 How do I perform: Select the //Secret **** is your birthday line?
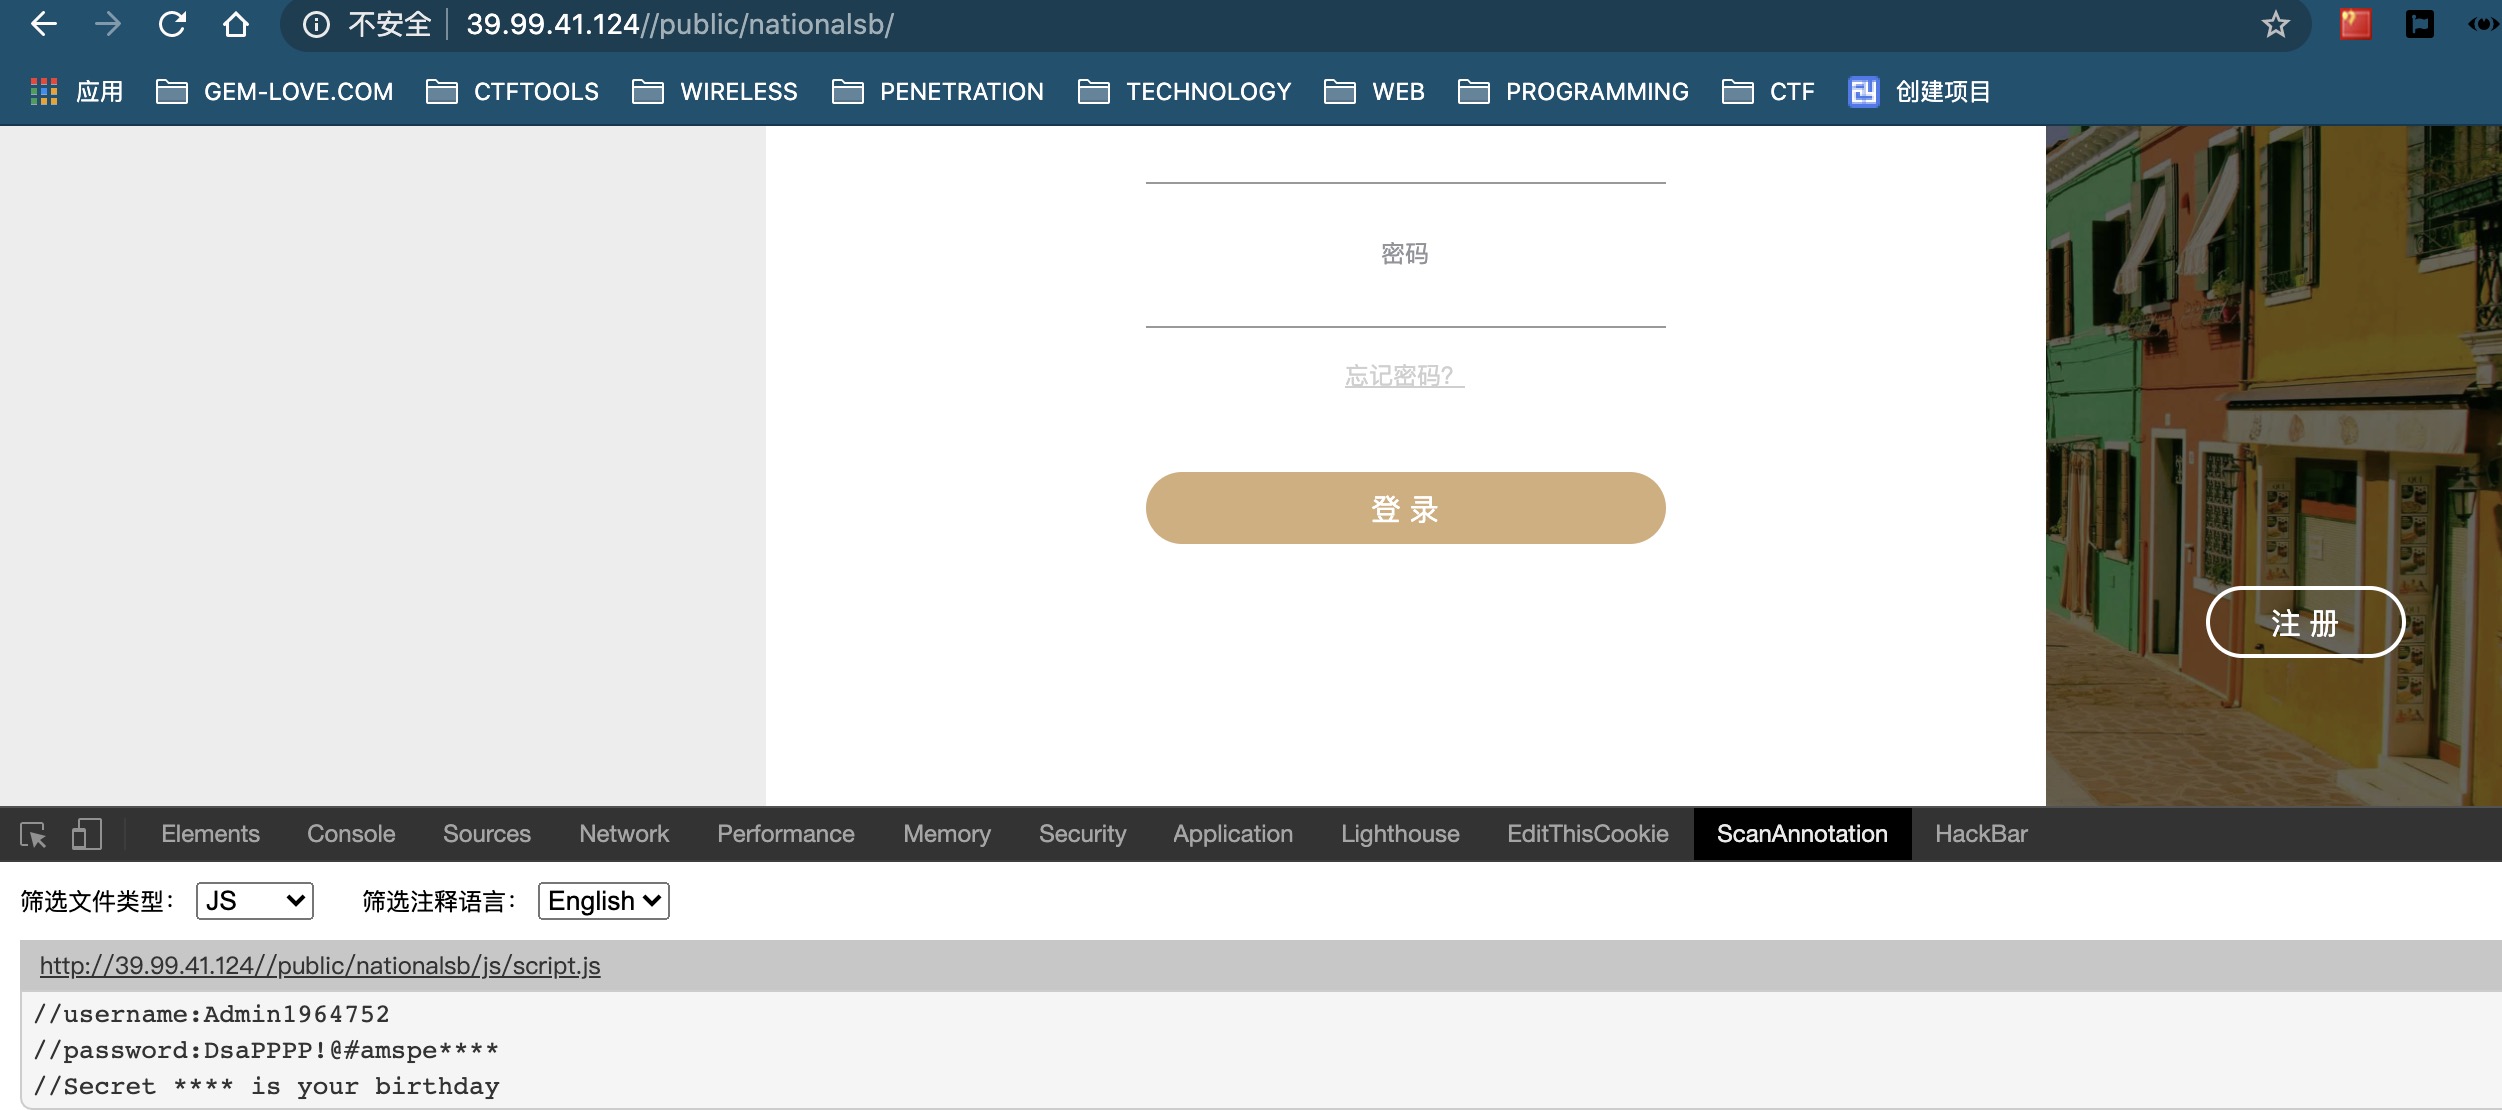point(266,1086)
